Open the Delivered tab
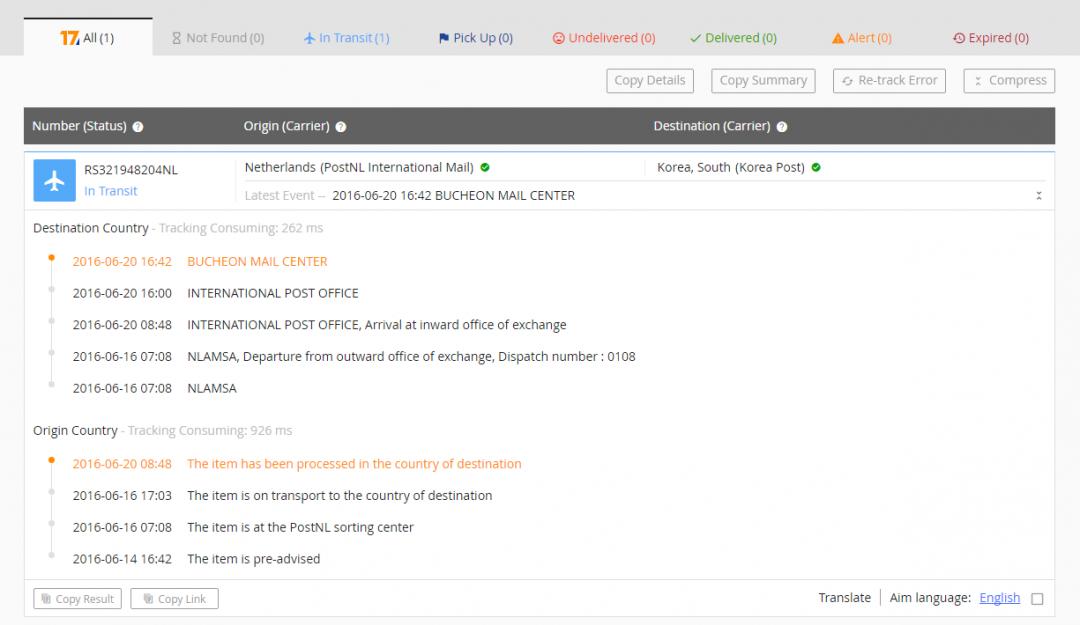1080x625 pixels. (733, 38)
